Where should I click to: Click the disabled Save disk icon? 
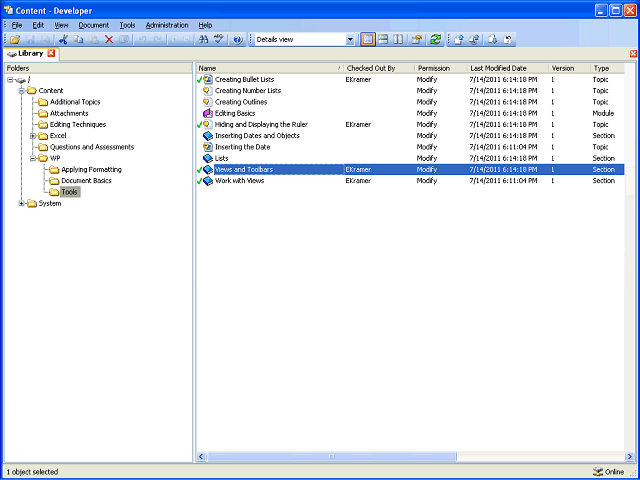click(x=31, y=40)
